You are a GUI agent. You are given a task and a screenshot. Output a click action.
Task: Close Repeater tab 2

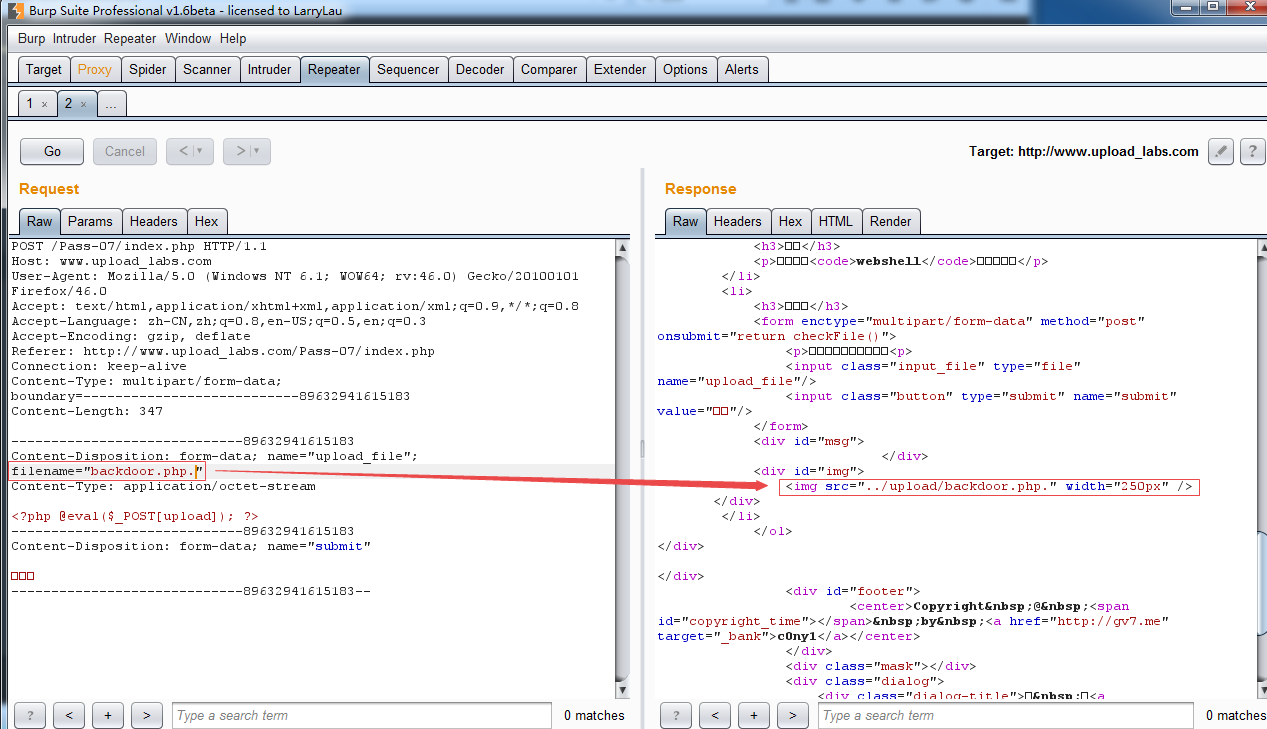pos(83,104)
